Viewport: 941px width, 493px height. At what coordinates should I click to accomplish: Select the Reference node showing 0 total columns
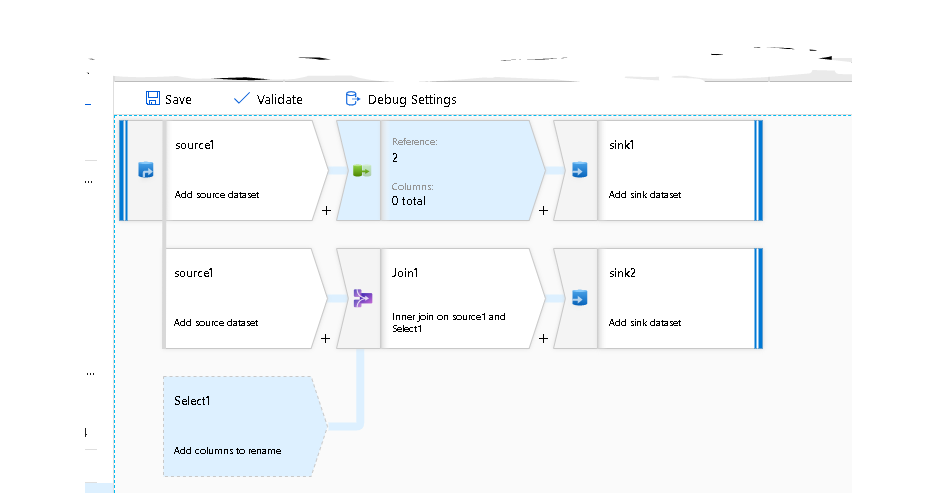(460, 171)
